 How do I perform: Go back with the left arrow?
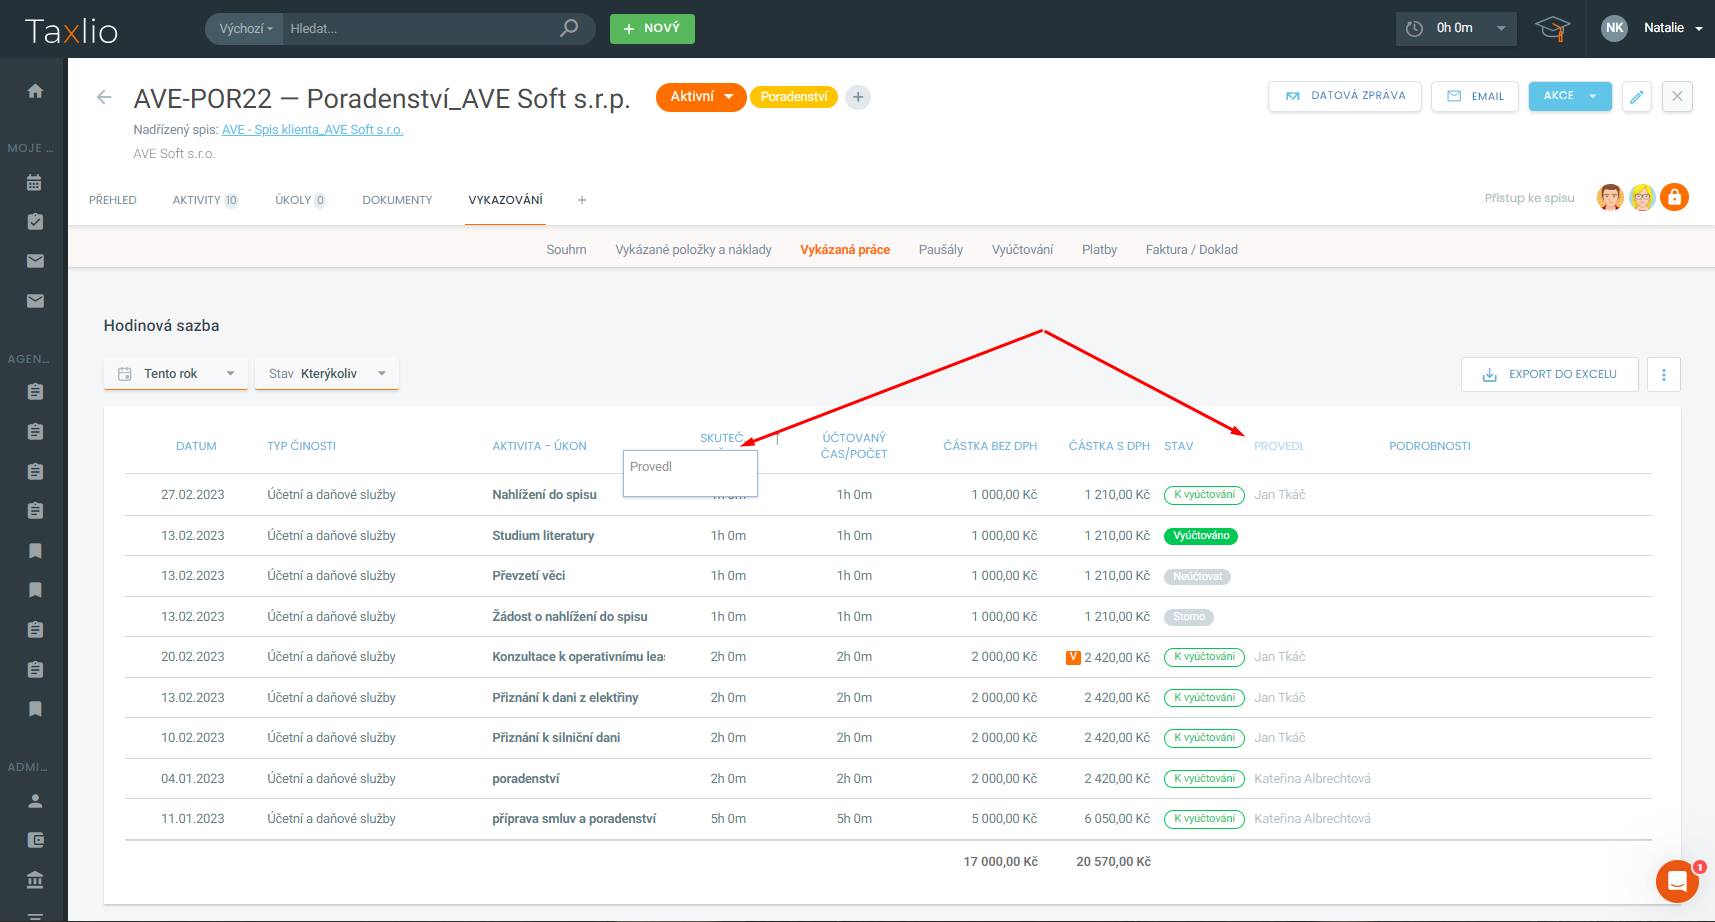tap(104, 97)
